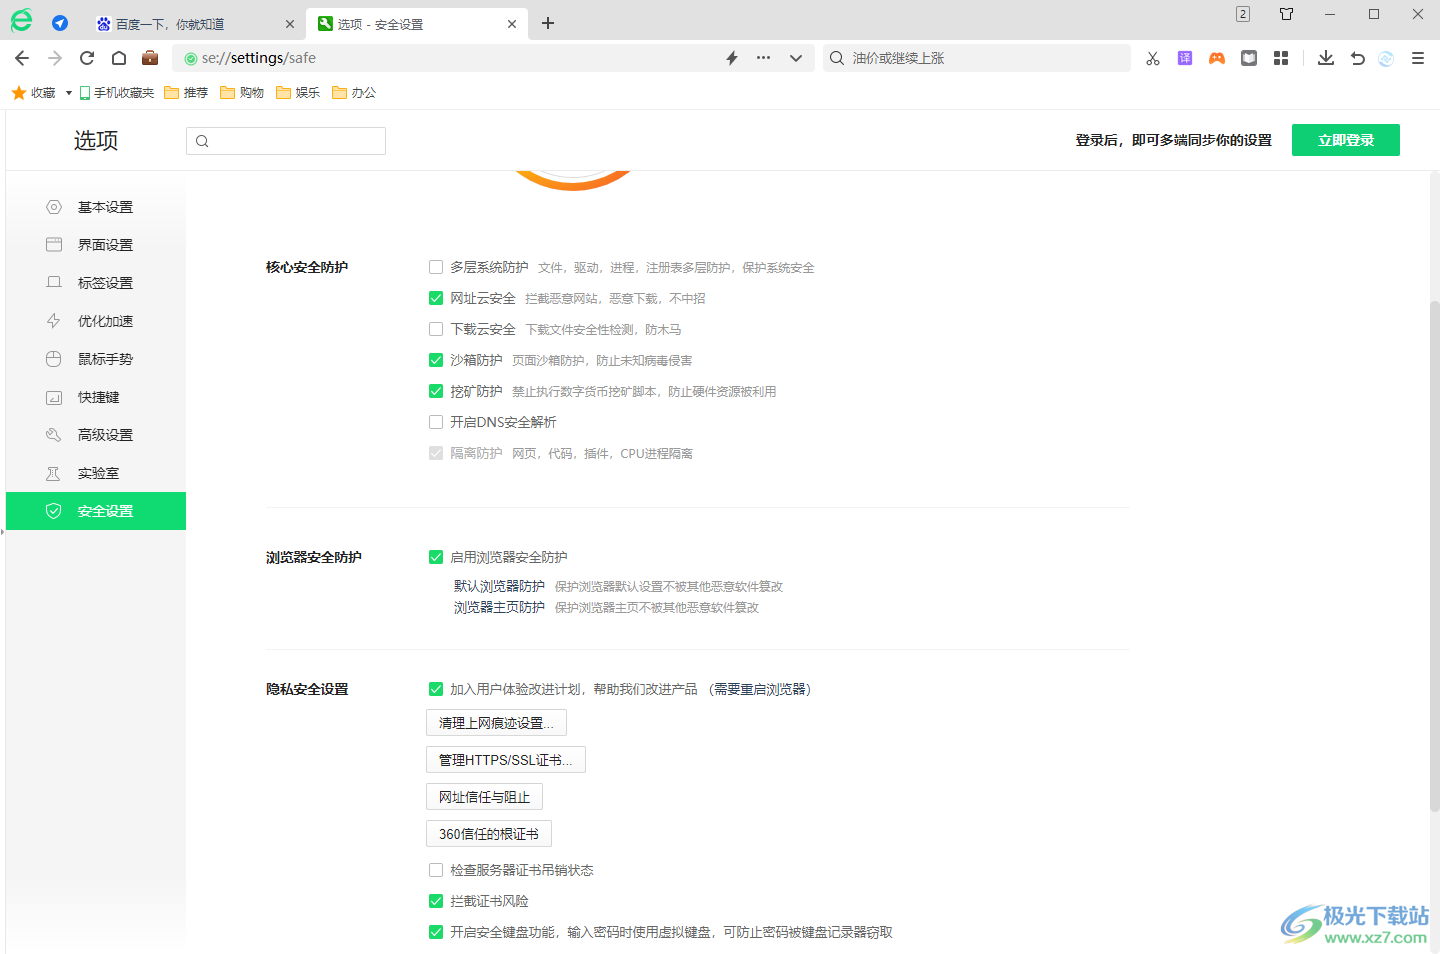Click the forward navigation arrow
Screen dimensions: 1440x954
(55, 58)
